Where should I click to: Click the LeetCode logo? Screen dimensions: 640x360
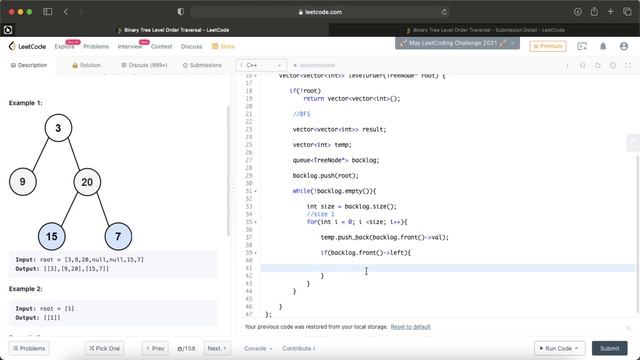27,46
